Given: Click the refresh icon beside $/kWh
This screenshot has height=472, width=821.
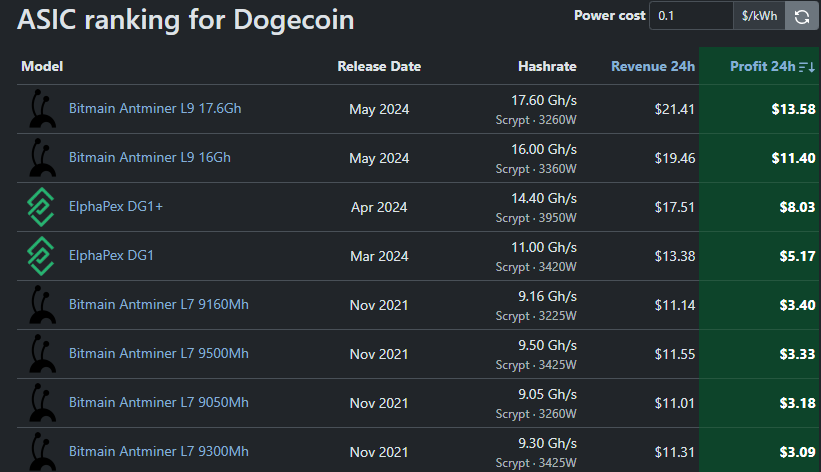Looking at the screenshot, I should point(802,16).
